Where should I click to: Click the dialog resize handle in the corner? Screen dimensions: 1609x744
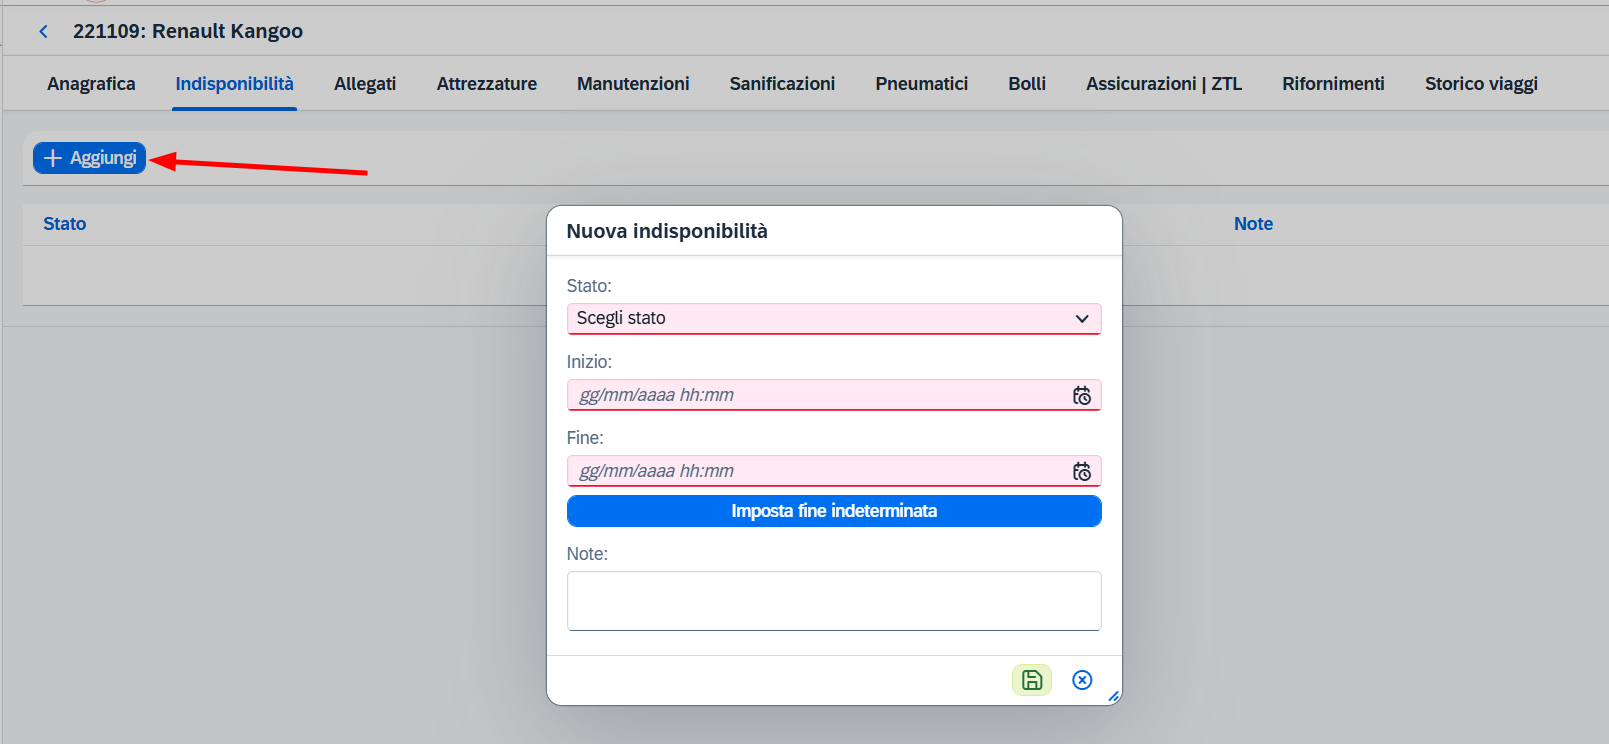point(1113,697)
